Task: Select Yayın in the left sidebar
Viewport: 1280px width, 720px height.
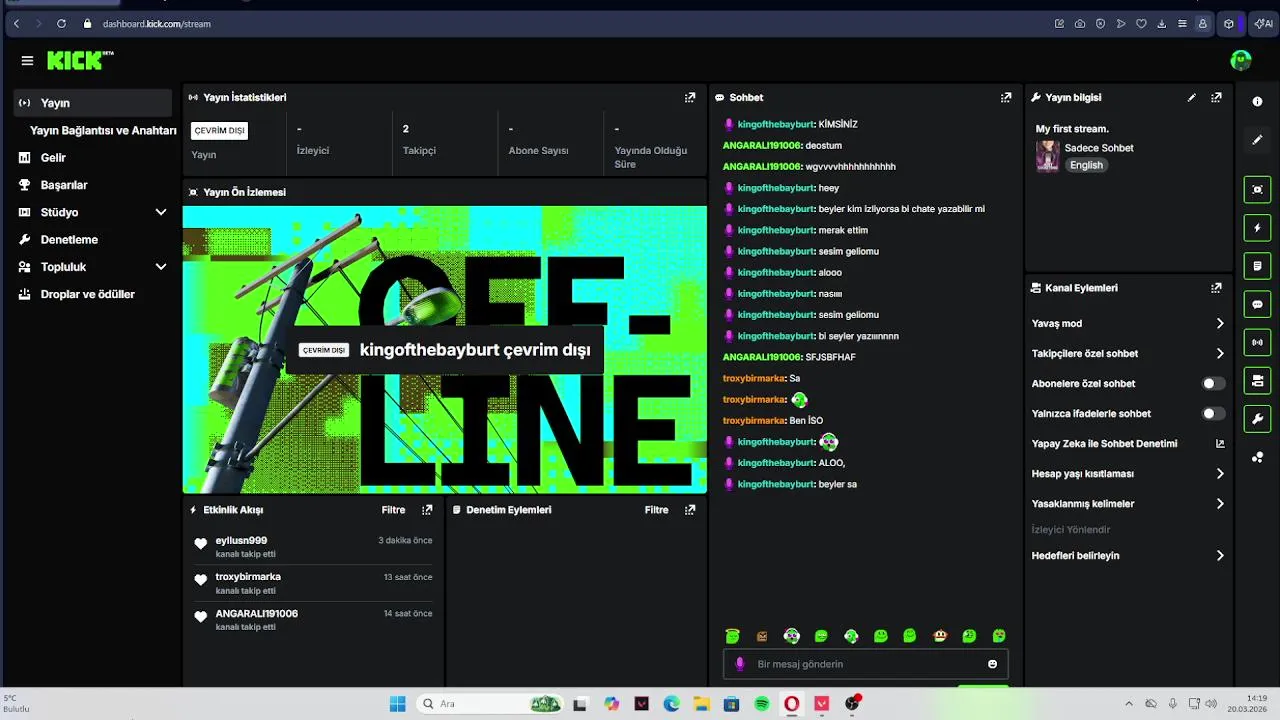Action: point(92,103)
